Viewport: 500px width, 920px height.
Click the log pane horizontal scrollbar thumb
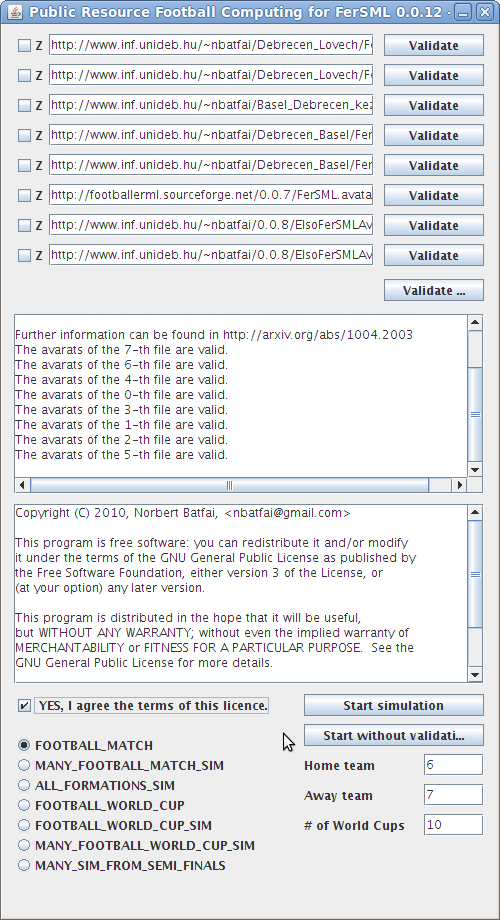tap(229, 485)
